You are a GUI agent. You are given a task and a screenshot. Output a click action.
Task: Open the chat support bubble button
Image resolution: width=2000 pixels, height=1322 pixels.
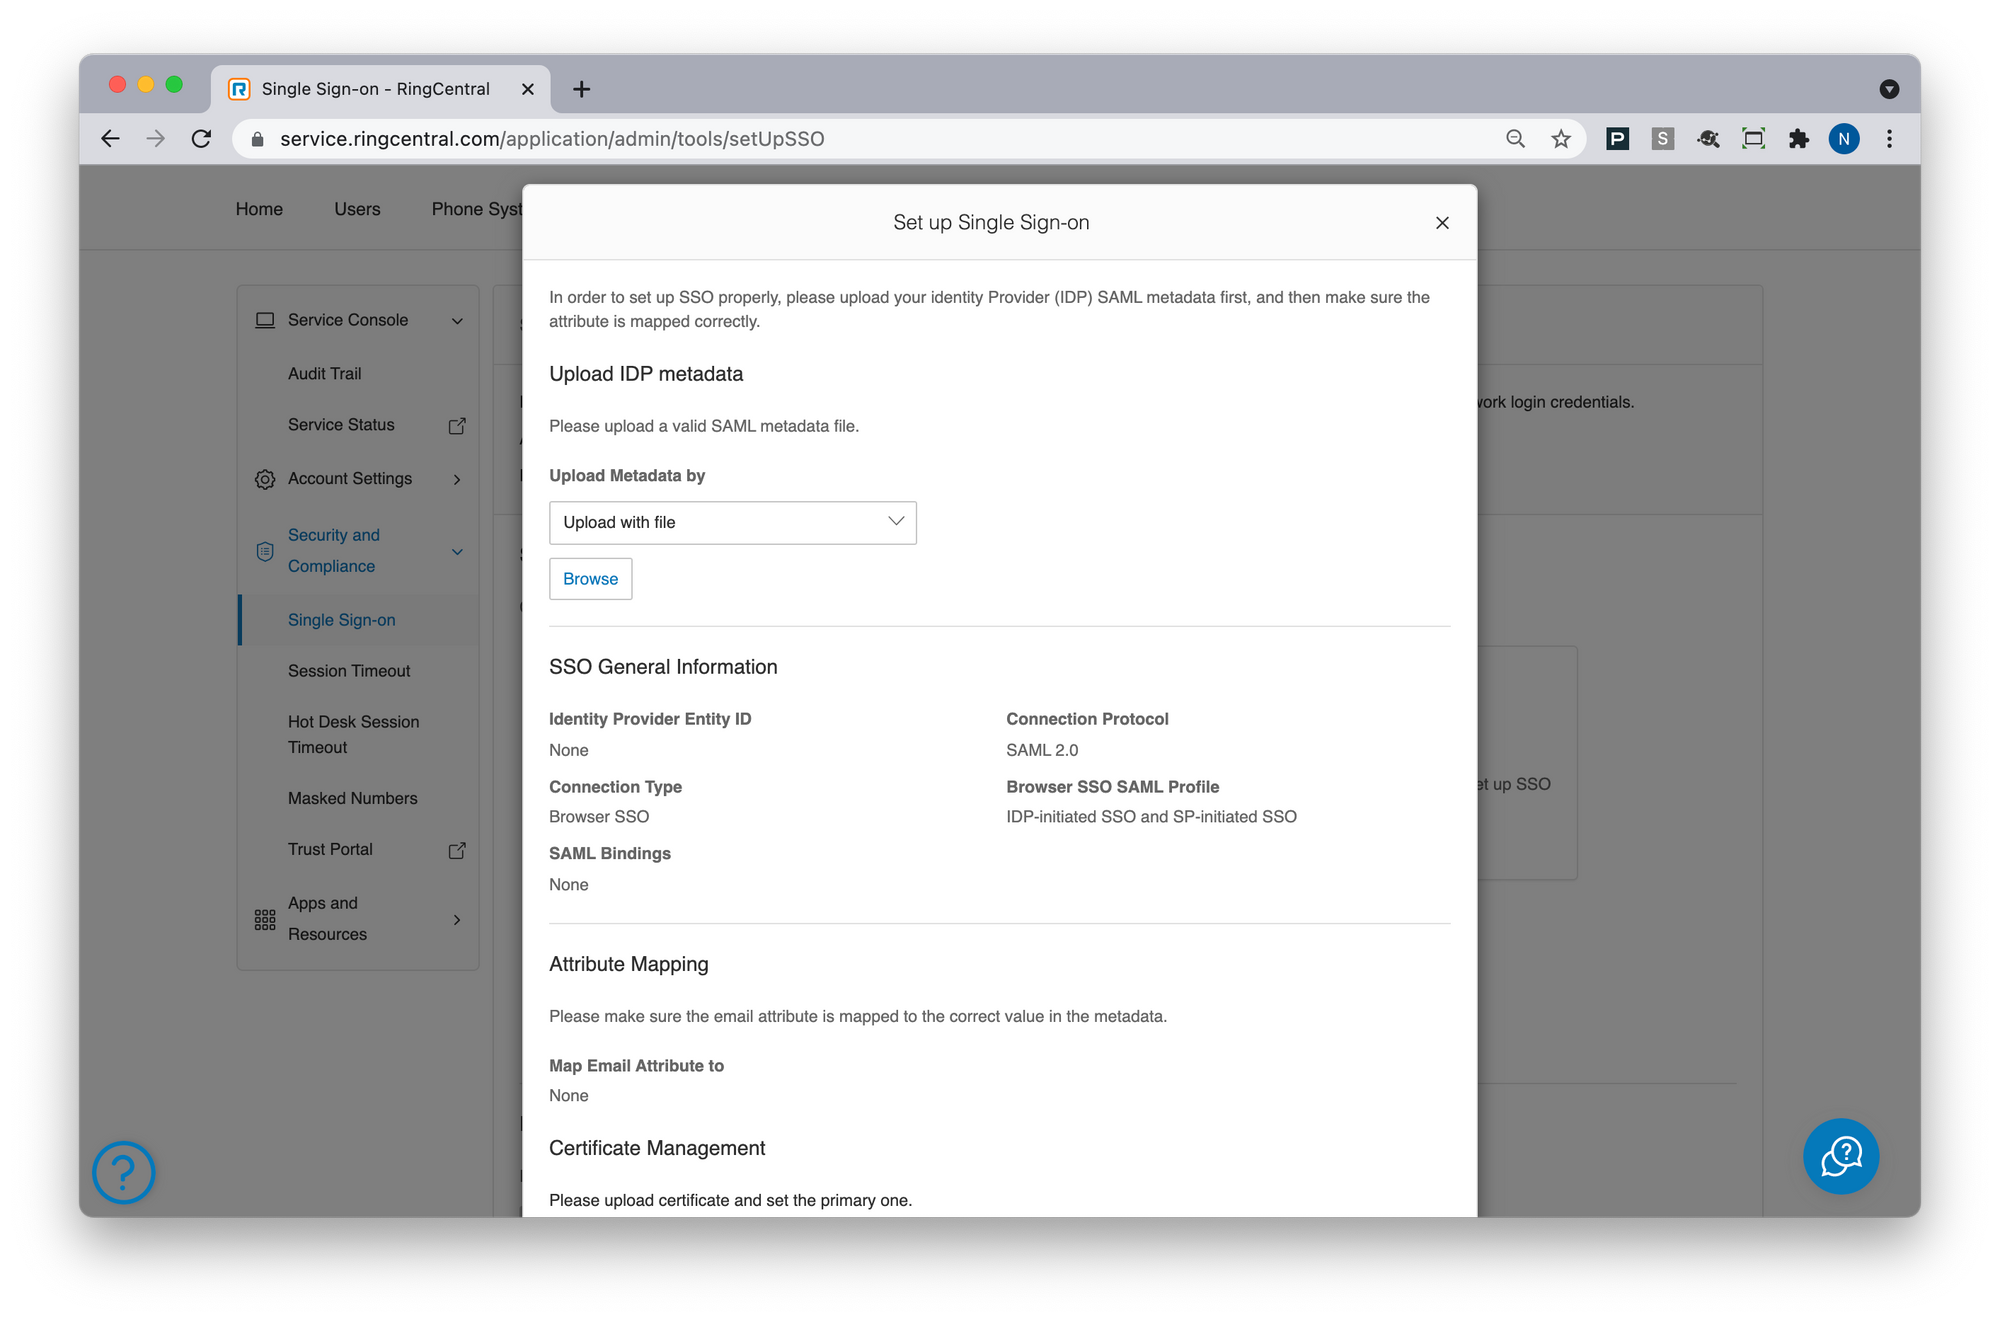(x=1840, y=1156)
